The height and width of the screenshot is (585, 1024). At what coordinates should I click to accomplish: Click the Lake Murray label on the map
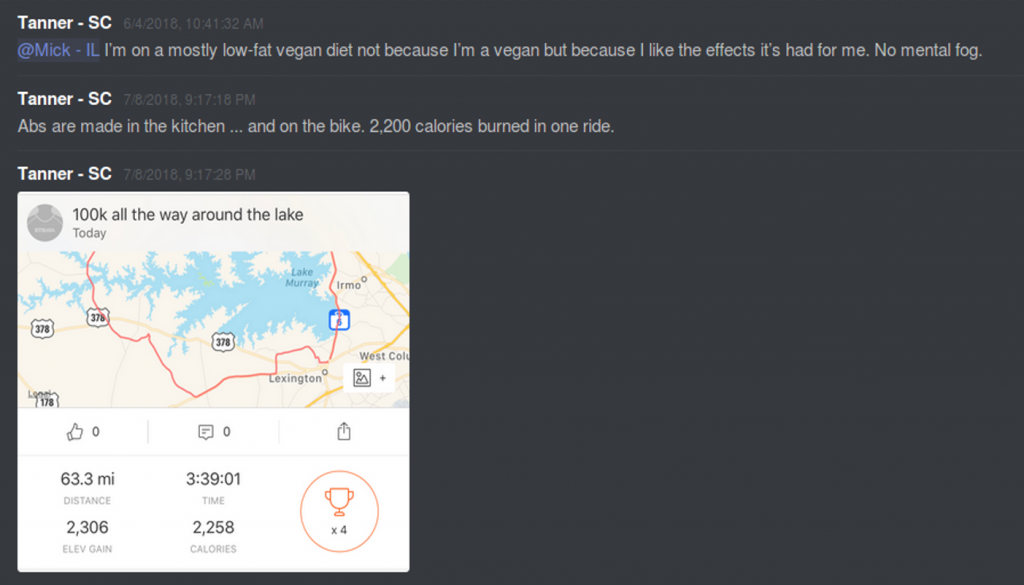pos(302,278)
